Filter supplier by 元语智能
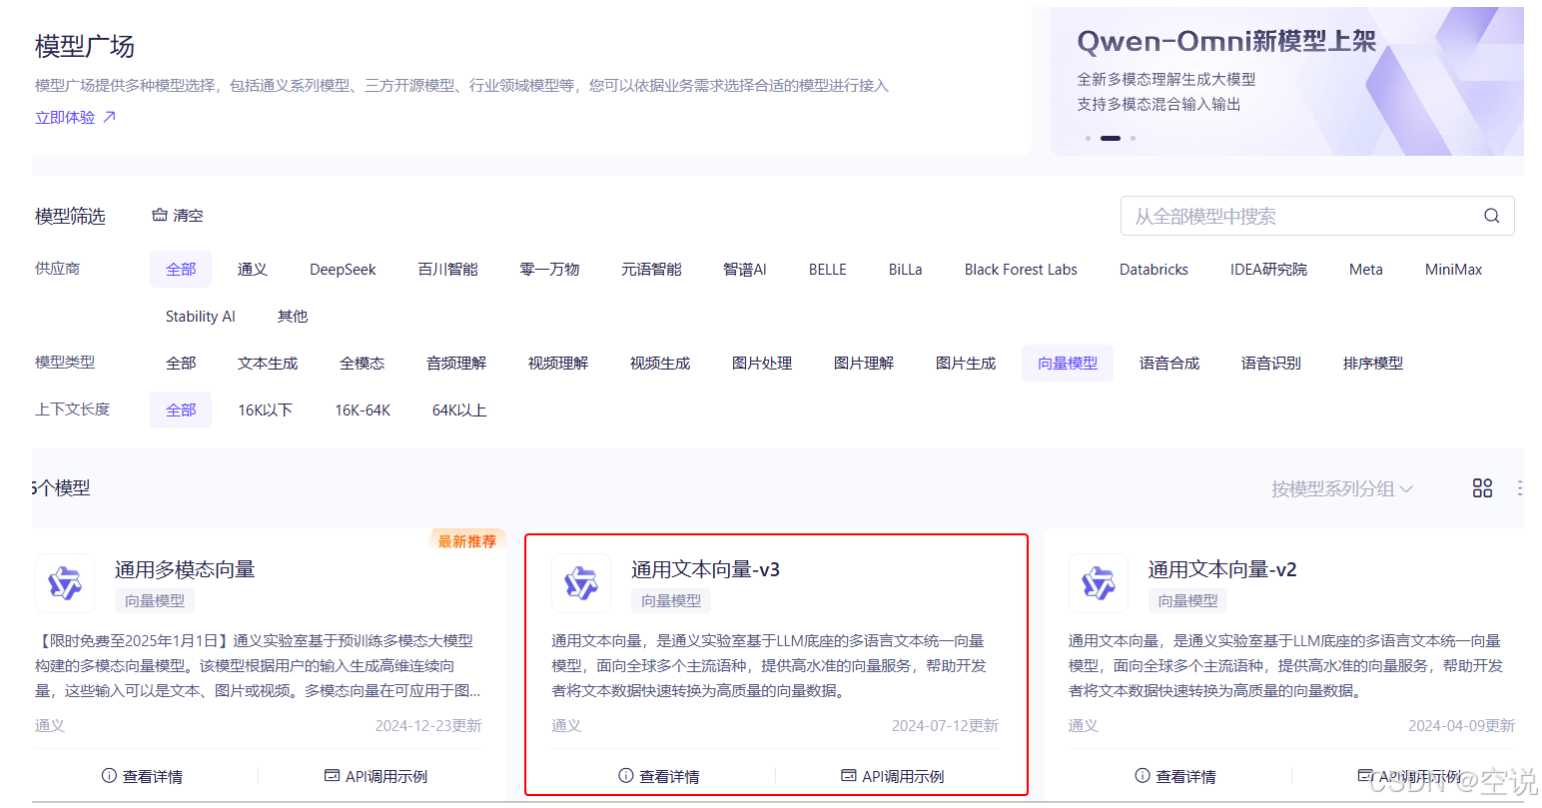This screenshot has width=1542, height=808. click(x=652, y=269)
